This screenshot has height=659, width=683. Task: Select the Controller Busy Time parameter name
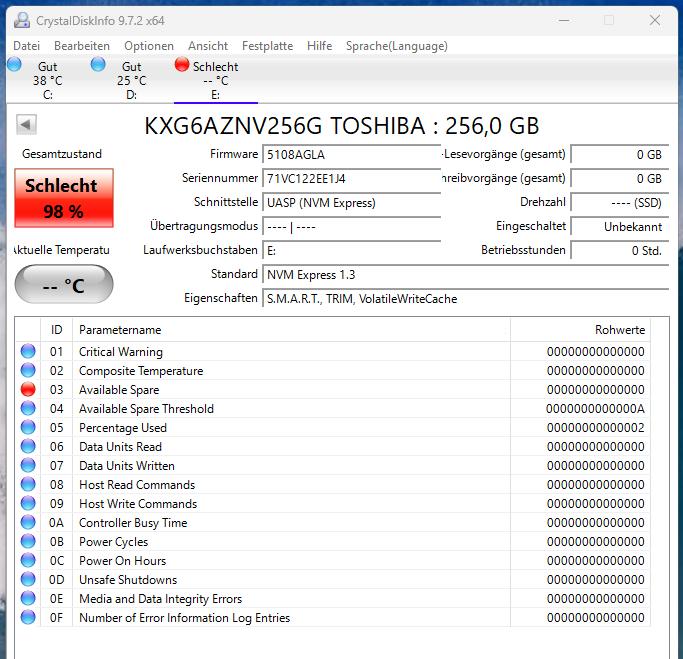[x=133, y=523]
